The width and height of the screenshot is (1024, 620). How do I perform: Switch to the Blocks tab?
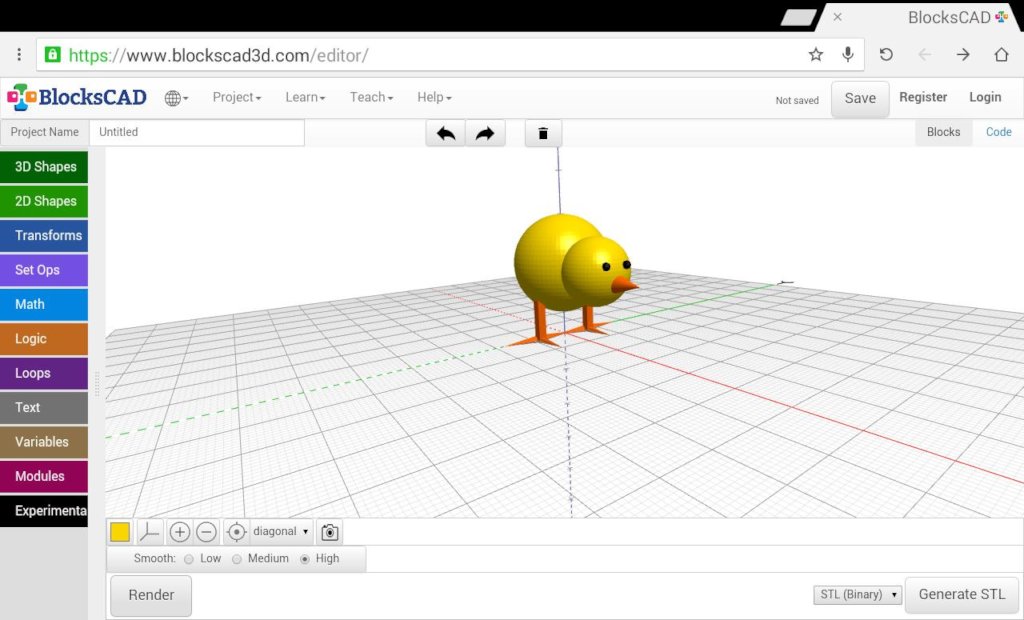(943, 132)
